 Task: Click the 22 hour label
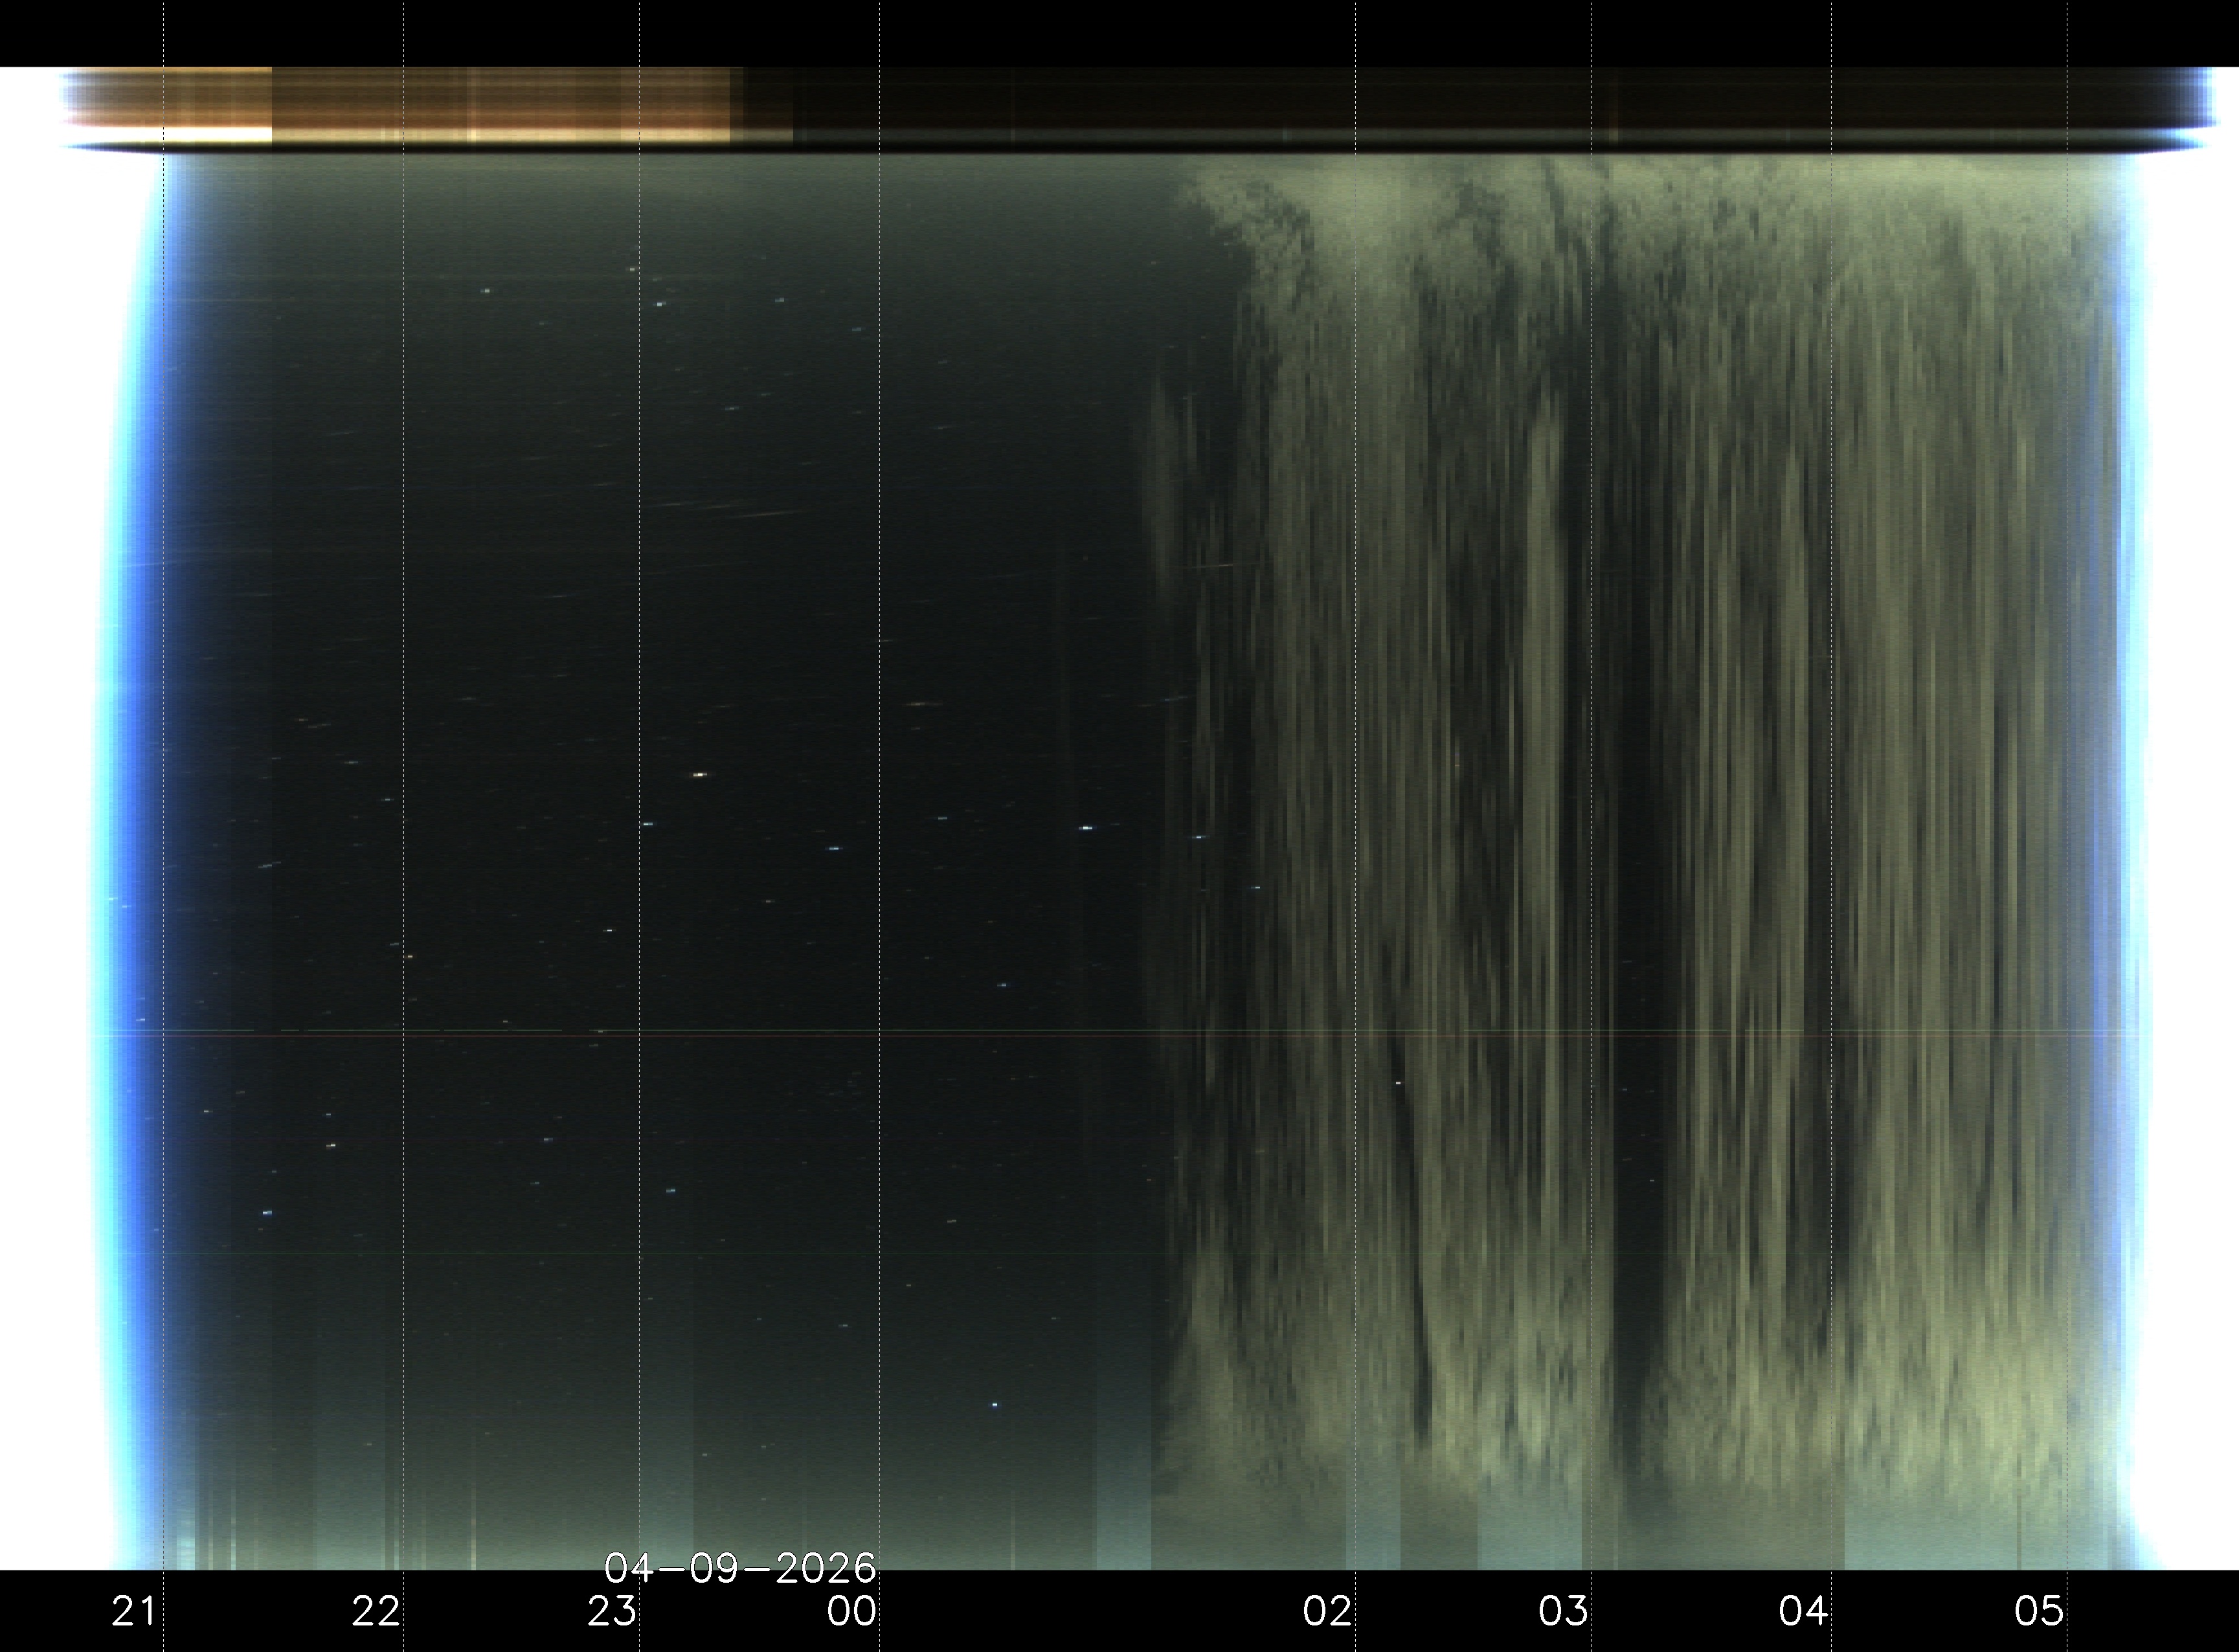(375, 1611)
